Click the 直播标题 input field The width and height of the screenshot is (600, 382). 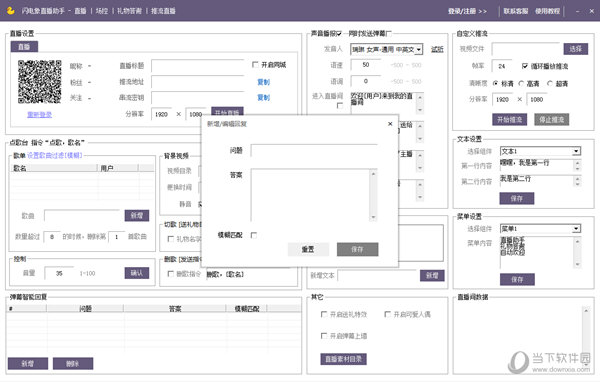point(198,65)
